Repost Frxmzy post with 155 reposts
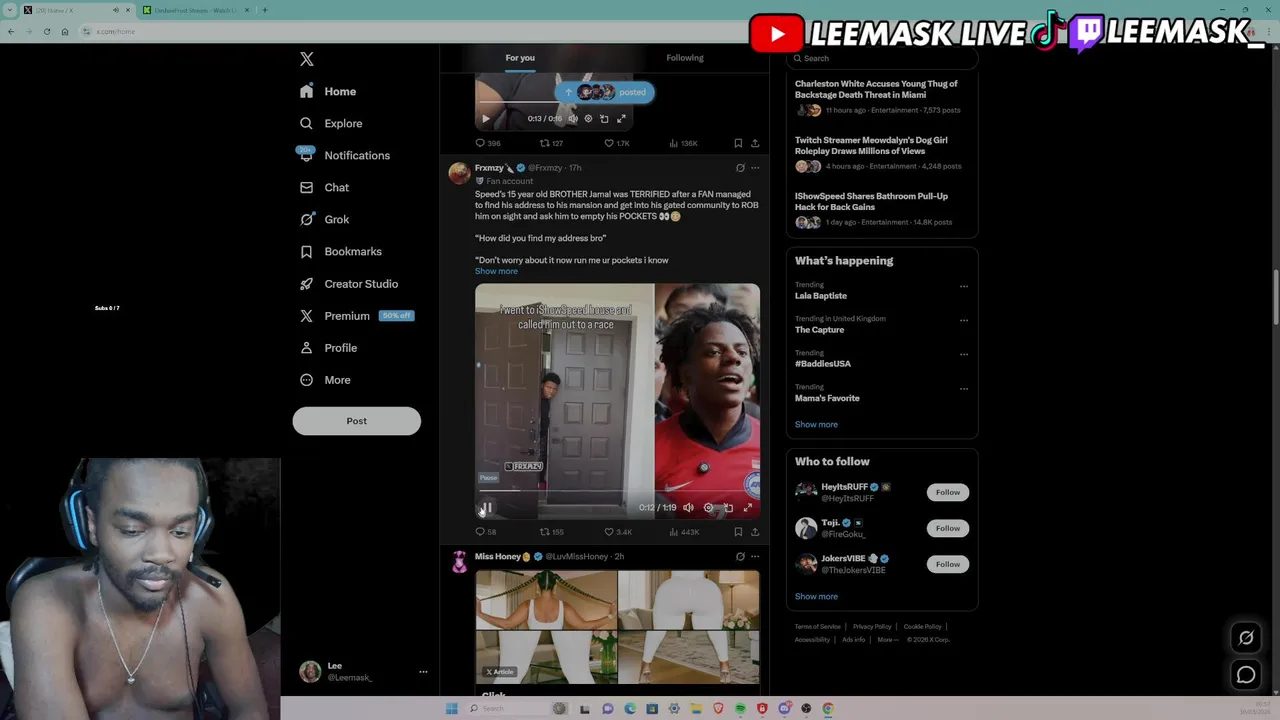The image size is (1280, 720). (551, 532)
